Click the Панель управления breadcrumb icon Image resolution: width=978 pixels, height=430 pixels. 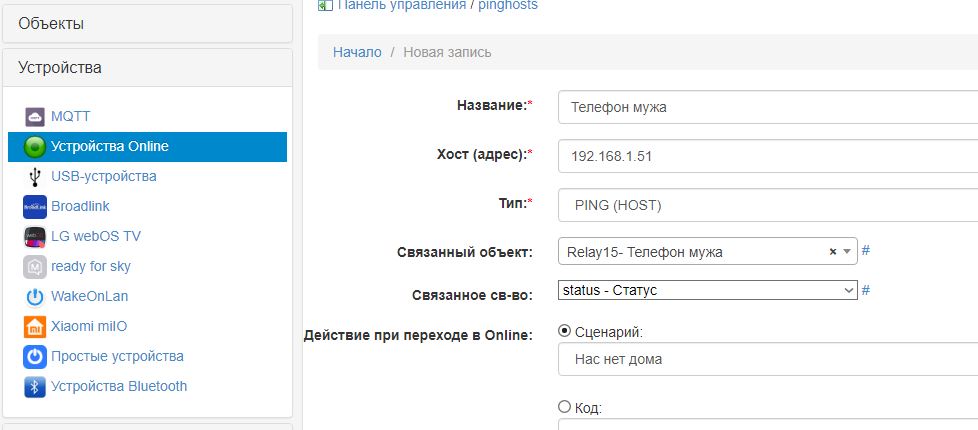pyautogui.click(x=324, y=5)
